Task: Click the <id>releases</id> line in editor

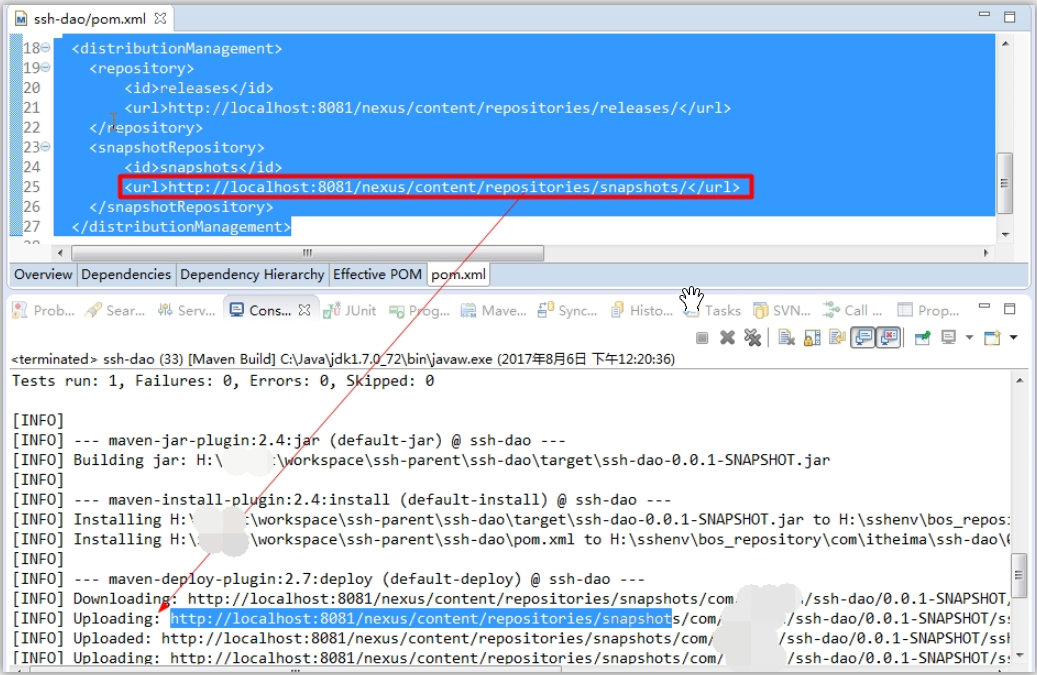Action: click(198, 88)
